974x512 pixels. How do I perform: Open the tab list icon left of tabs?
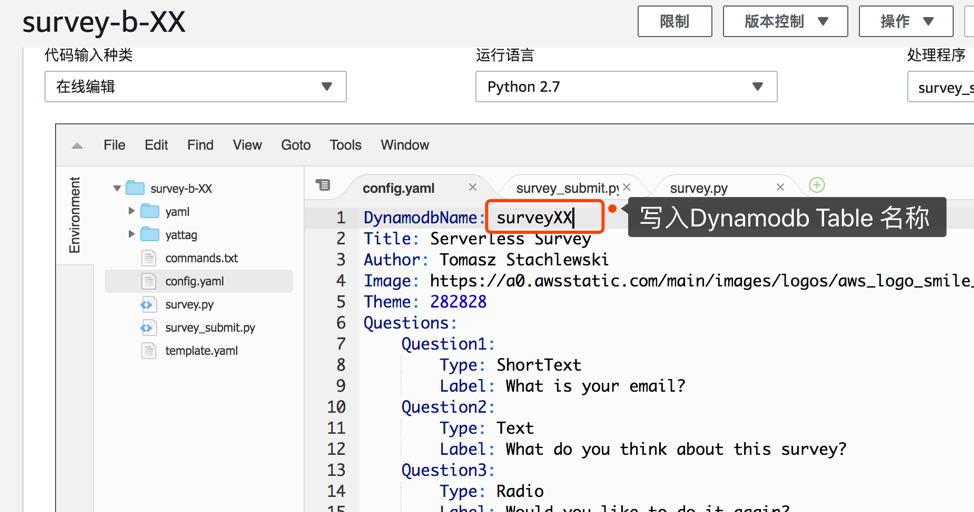(323, 185)
